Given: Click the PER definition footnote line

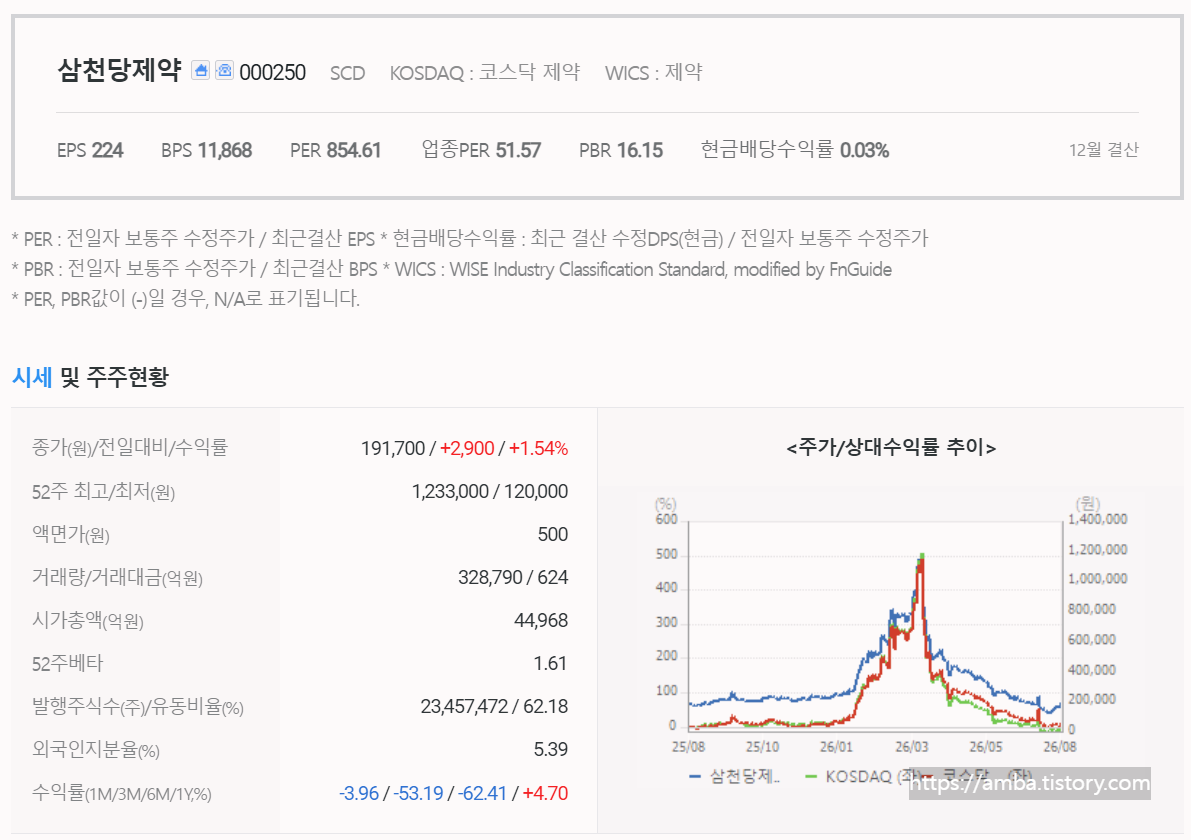Looking at the screenshot, I should tap(470, 239).
